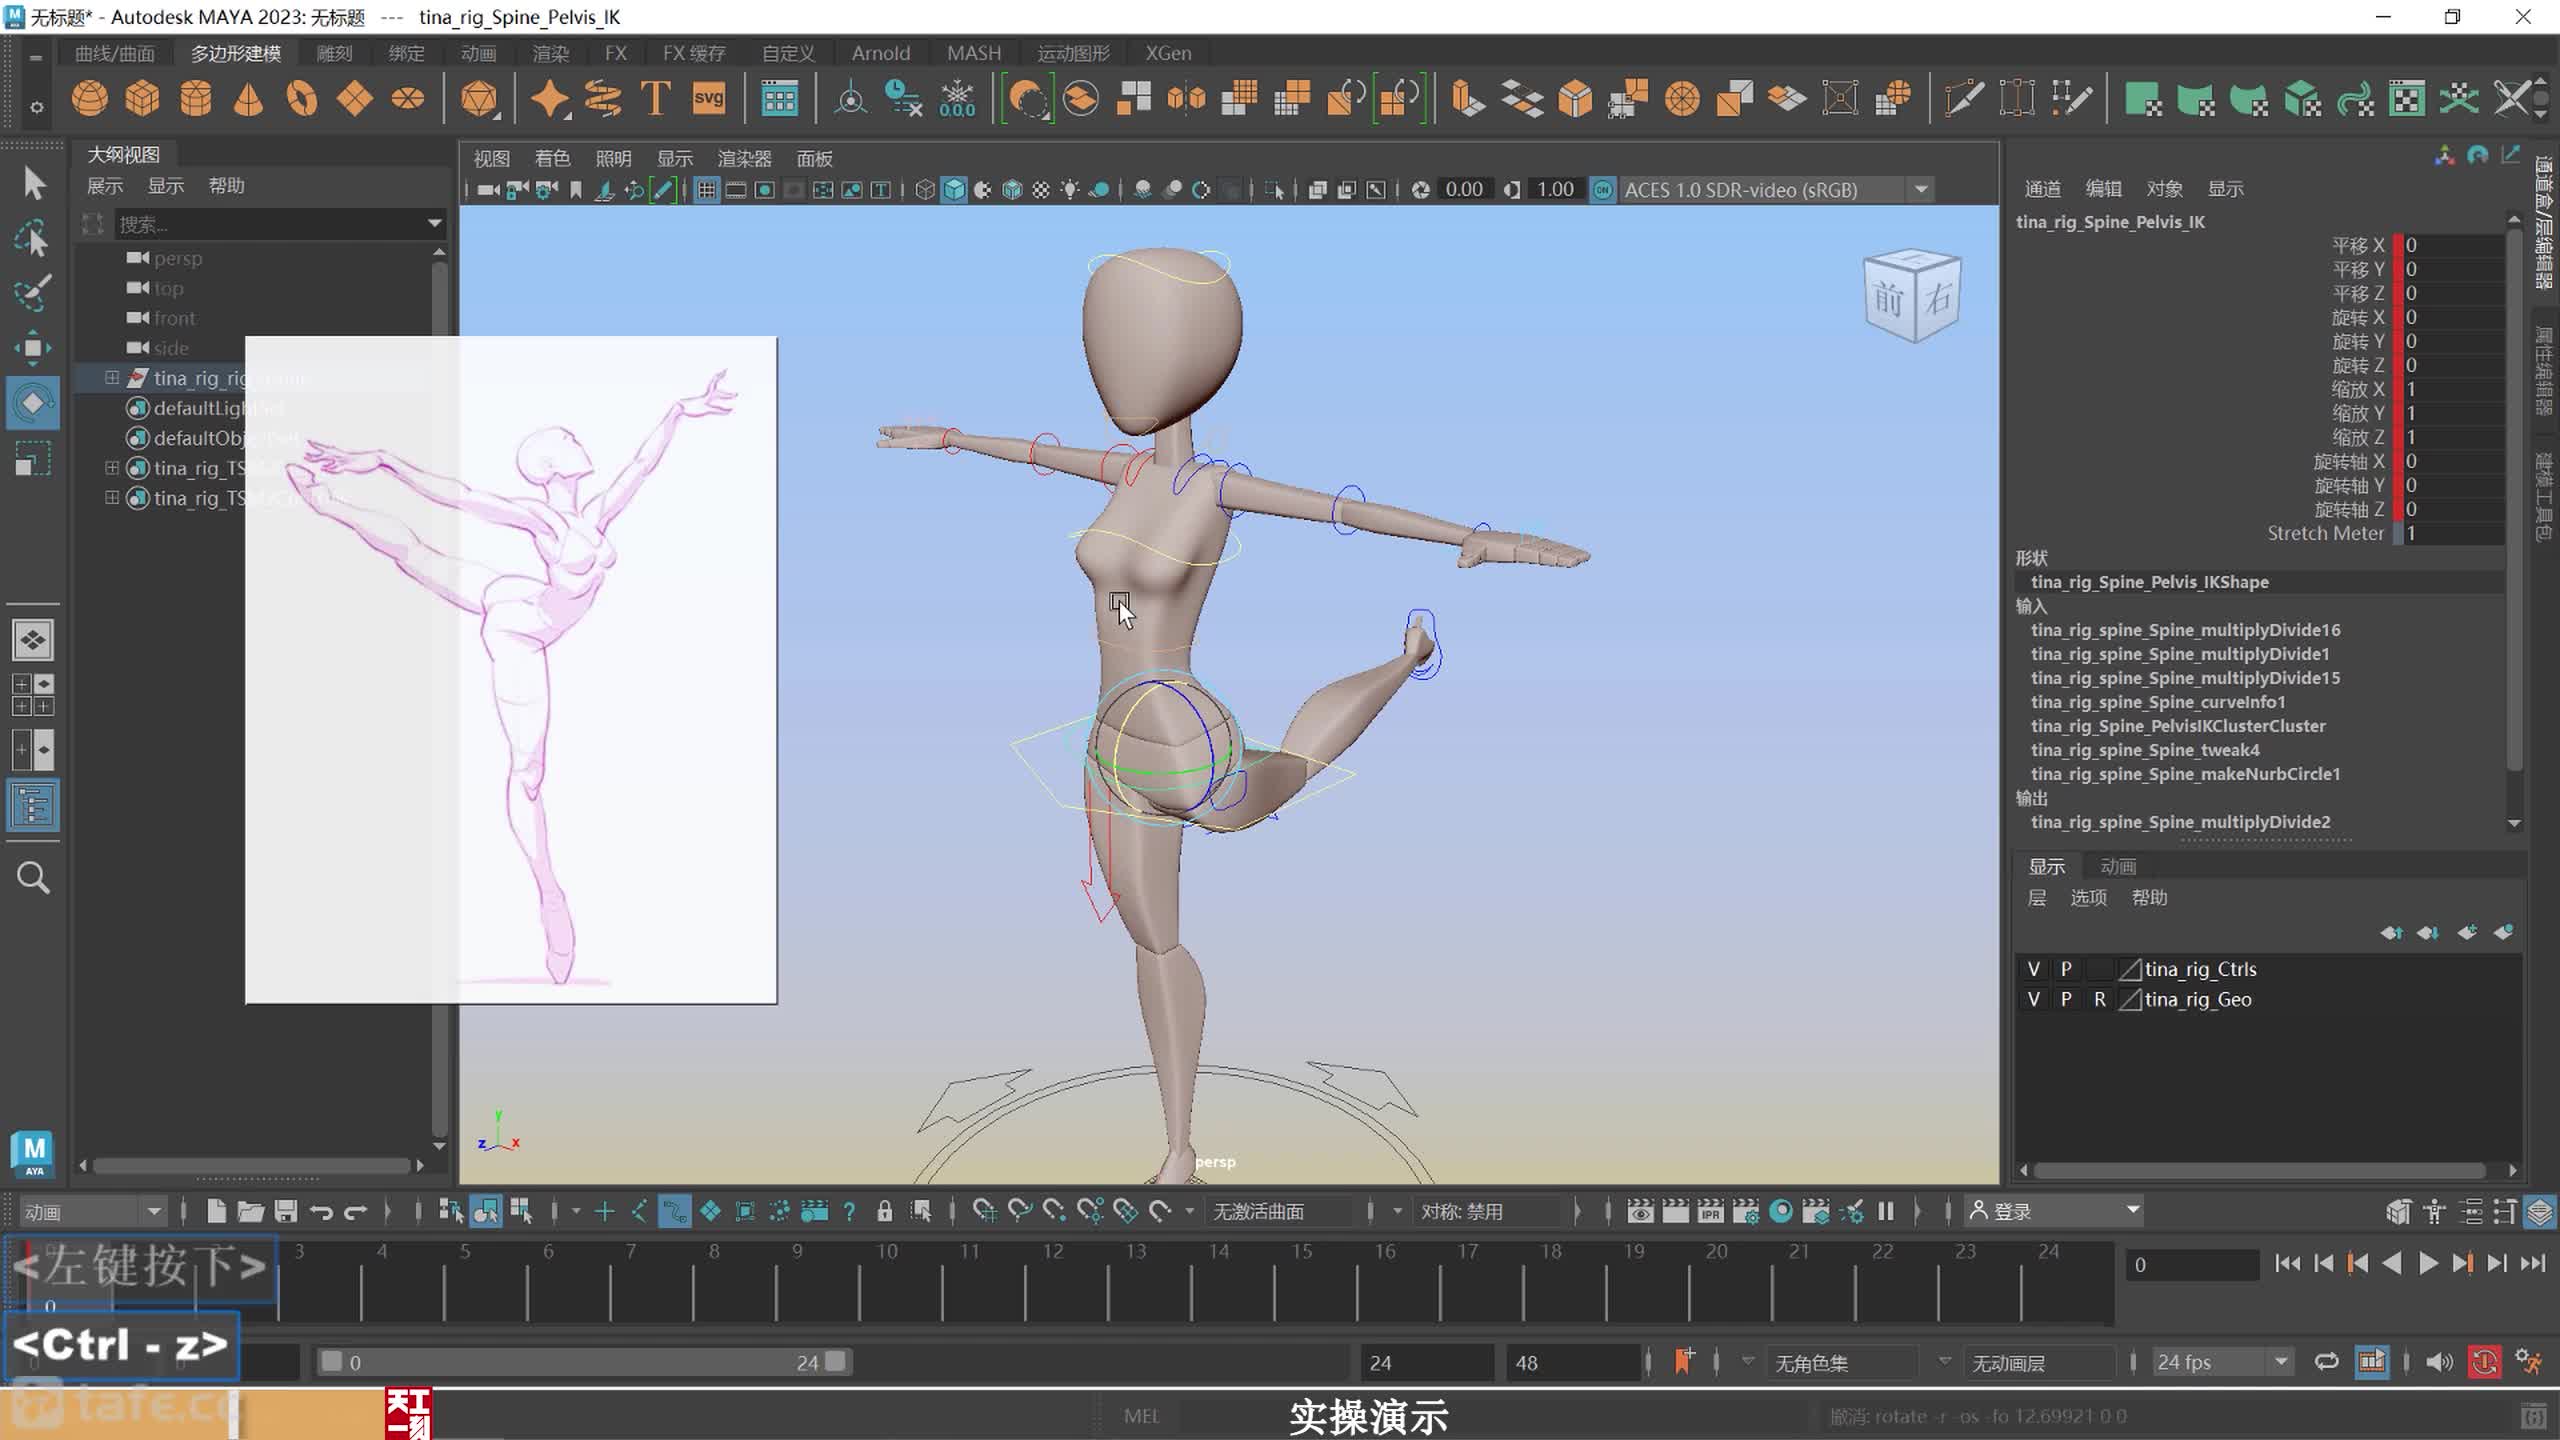
Task: Toggle R reference mode of tina_rig_Geo layer
Action: (x=2100, y=999)
